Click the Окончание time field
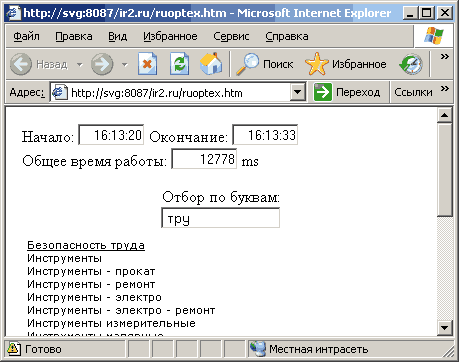Image resolution: width=459 pixels, height=362 pixels. point(265,135)
